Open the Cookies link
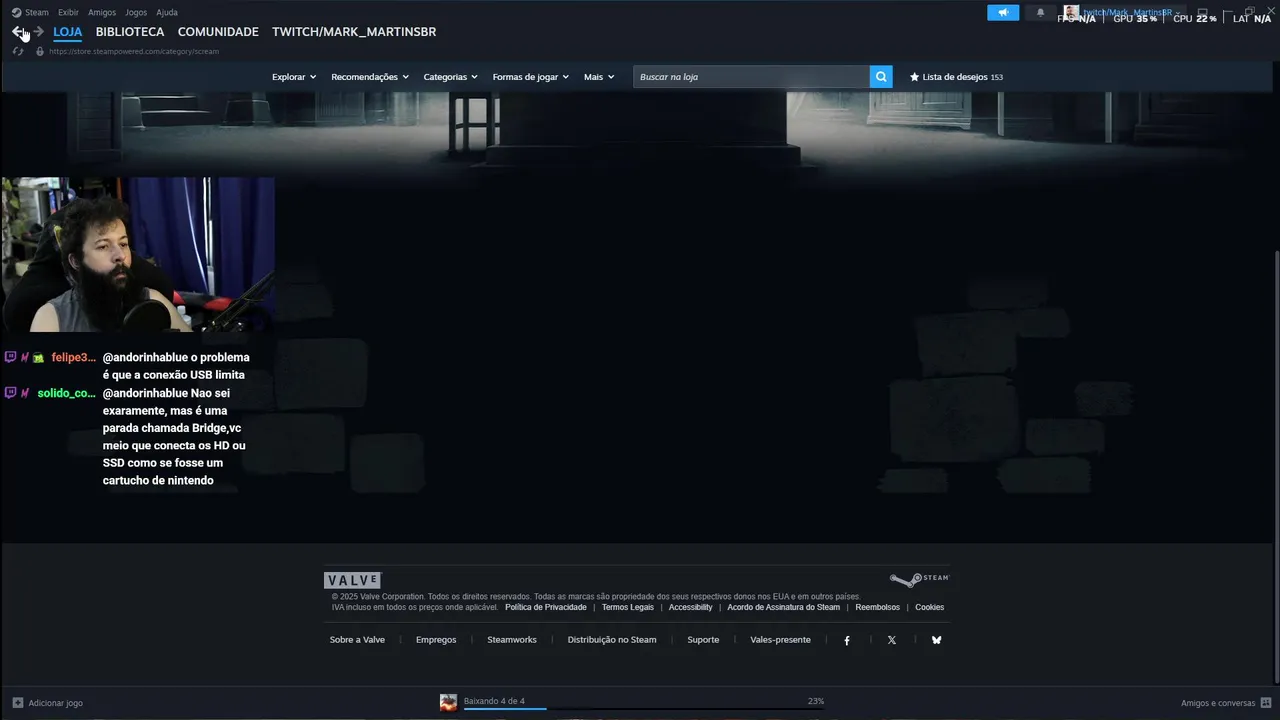Viewport: 1280px width, 720px height. 930,607
